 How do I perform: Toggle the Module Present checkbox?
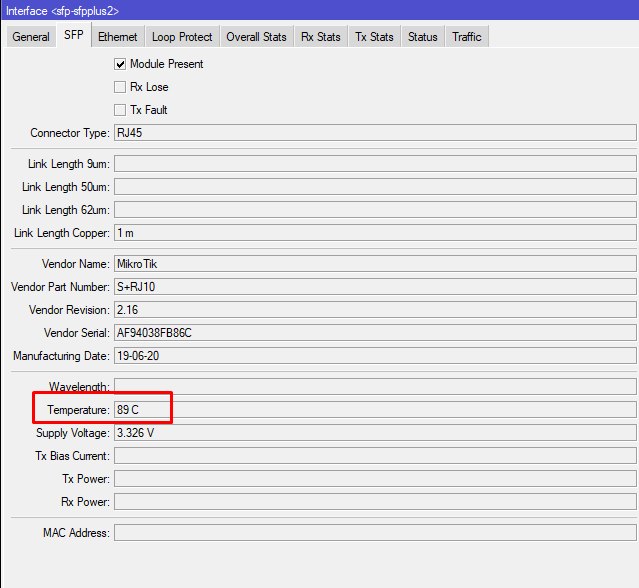[120, 64]
